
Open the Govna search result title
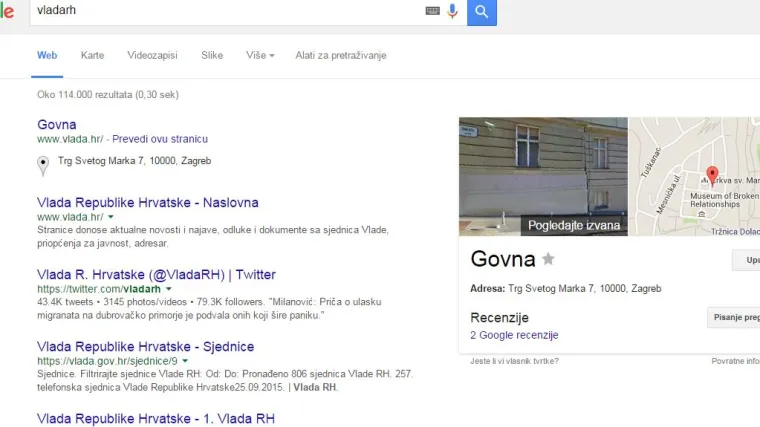coord(57,125)
